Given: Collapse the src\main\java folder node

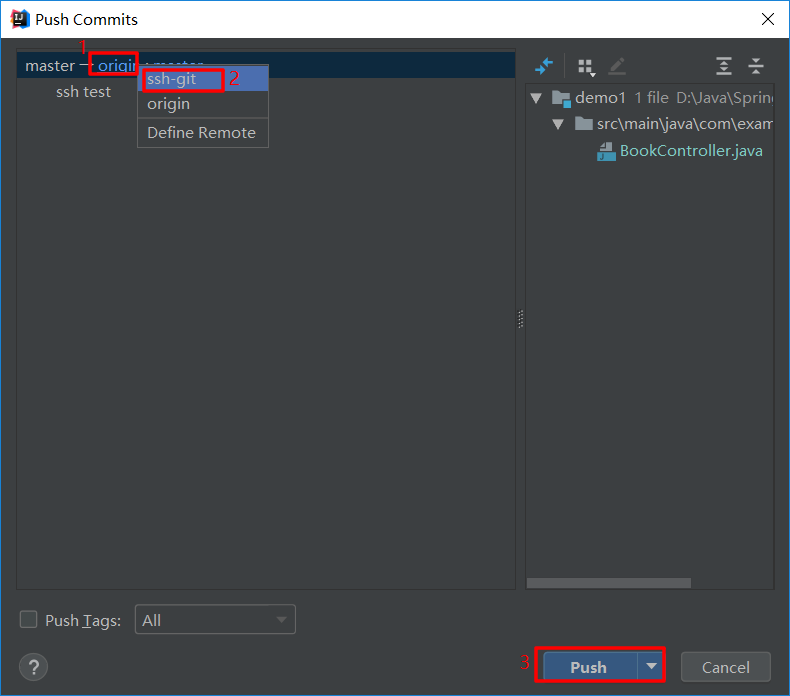Looking at the screenshot, I should tap(558, 124).
